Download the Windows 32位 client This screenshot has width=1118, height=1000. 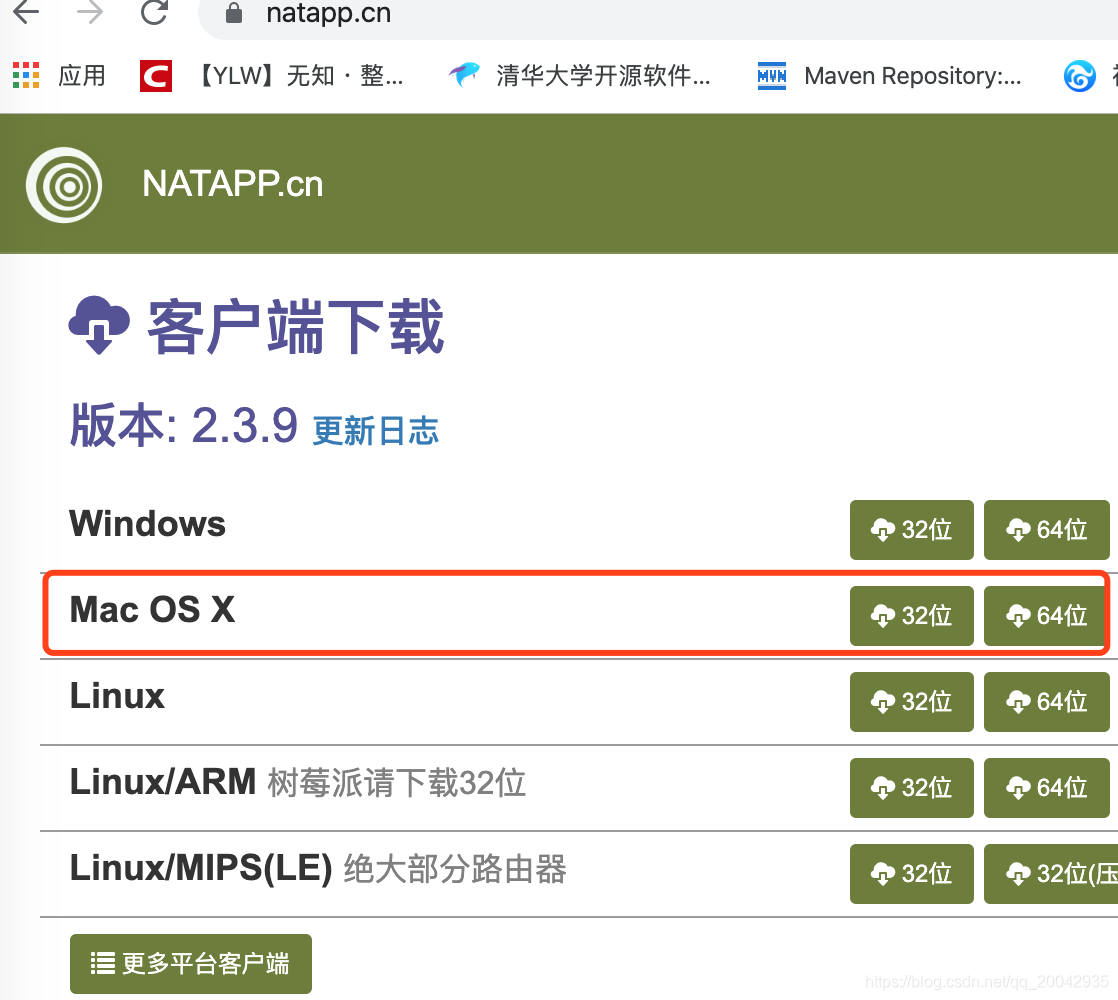(x=911, y=530)
